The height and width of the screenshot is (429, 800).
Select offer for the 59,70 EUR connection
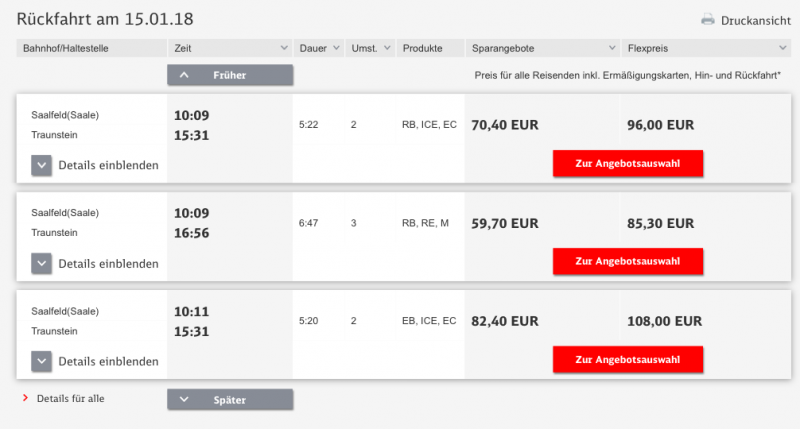pos(628,261)
